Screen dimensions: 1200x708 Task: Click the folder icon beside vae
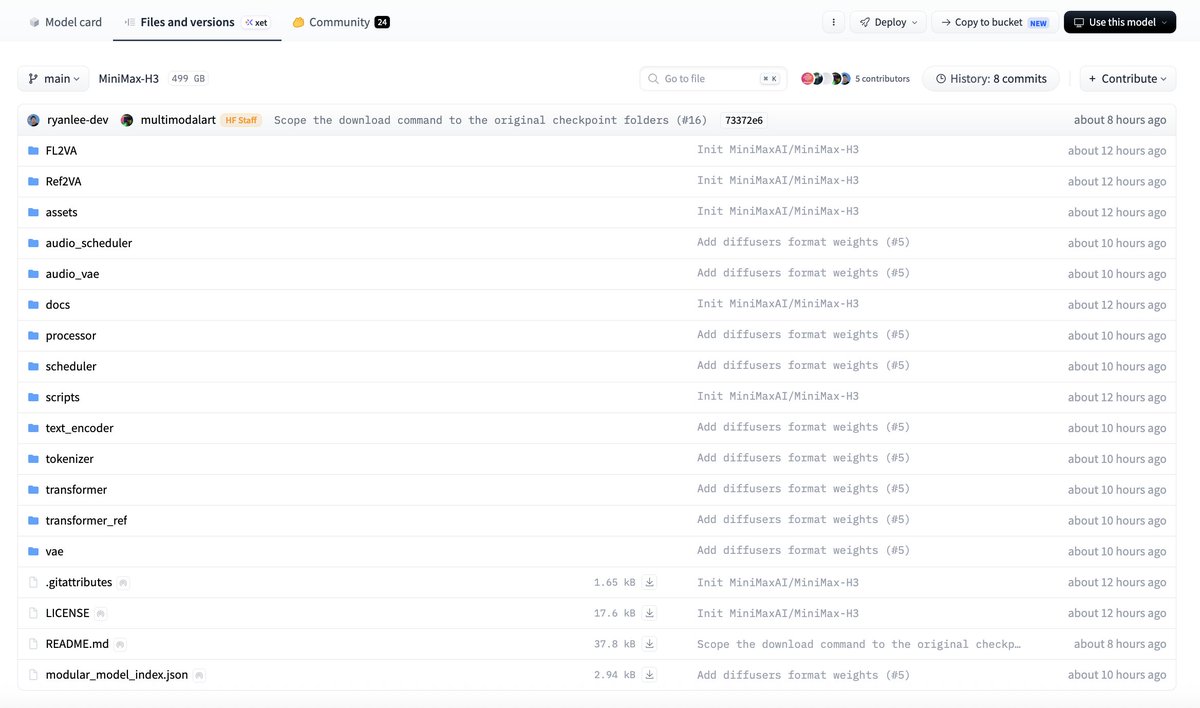(x=33, y=552)
